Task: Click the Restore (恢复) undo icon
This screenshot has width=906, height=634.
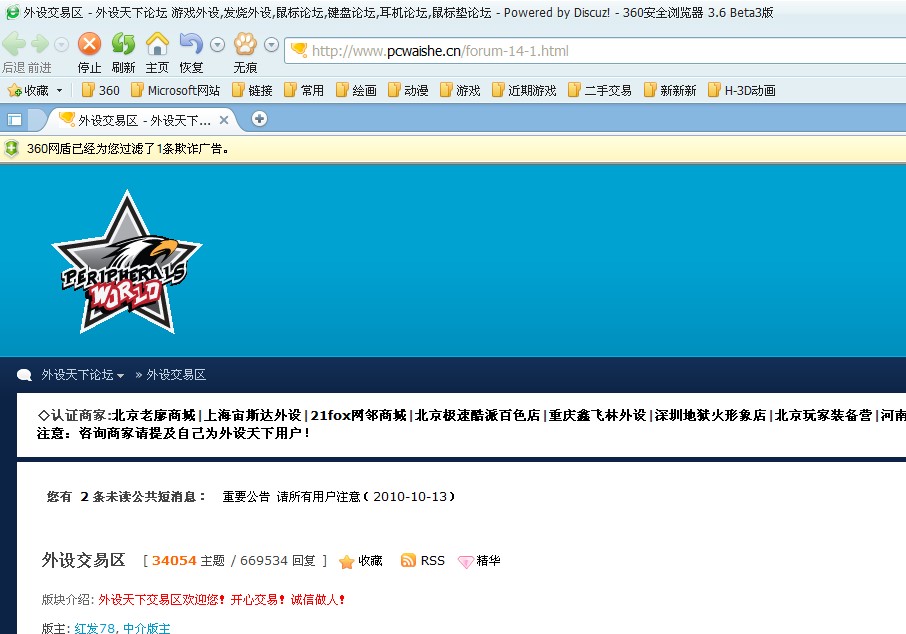Action: [190, 44]
